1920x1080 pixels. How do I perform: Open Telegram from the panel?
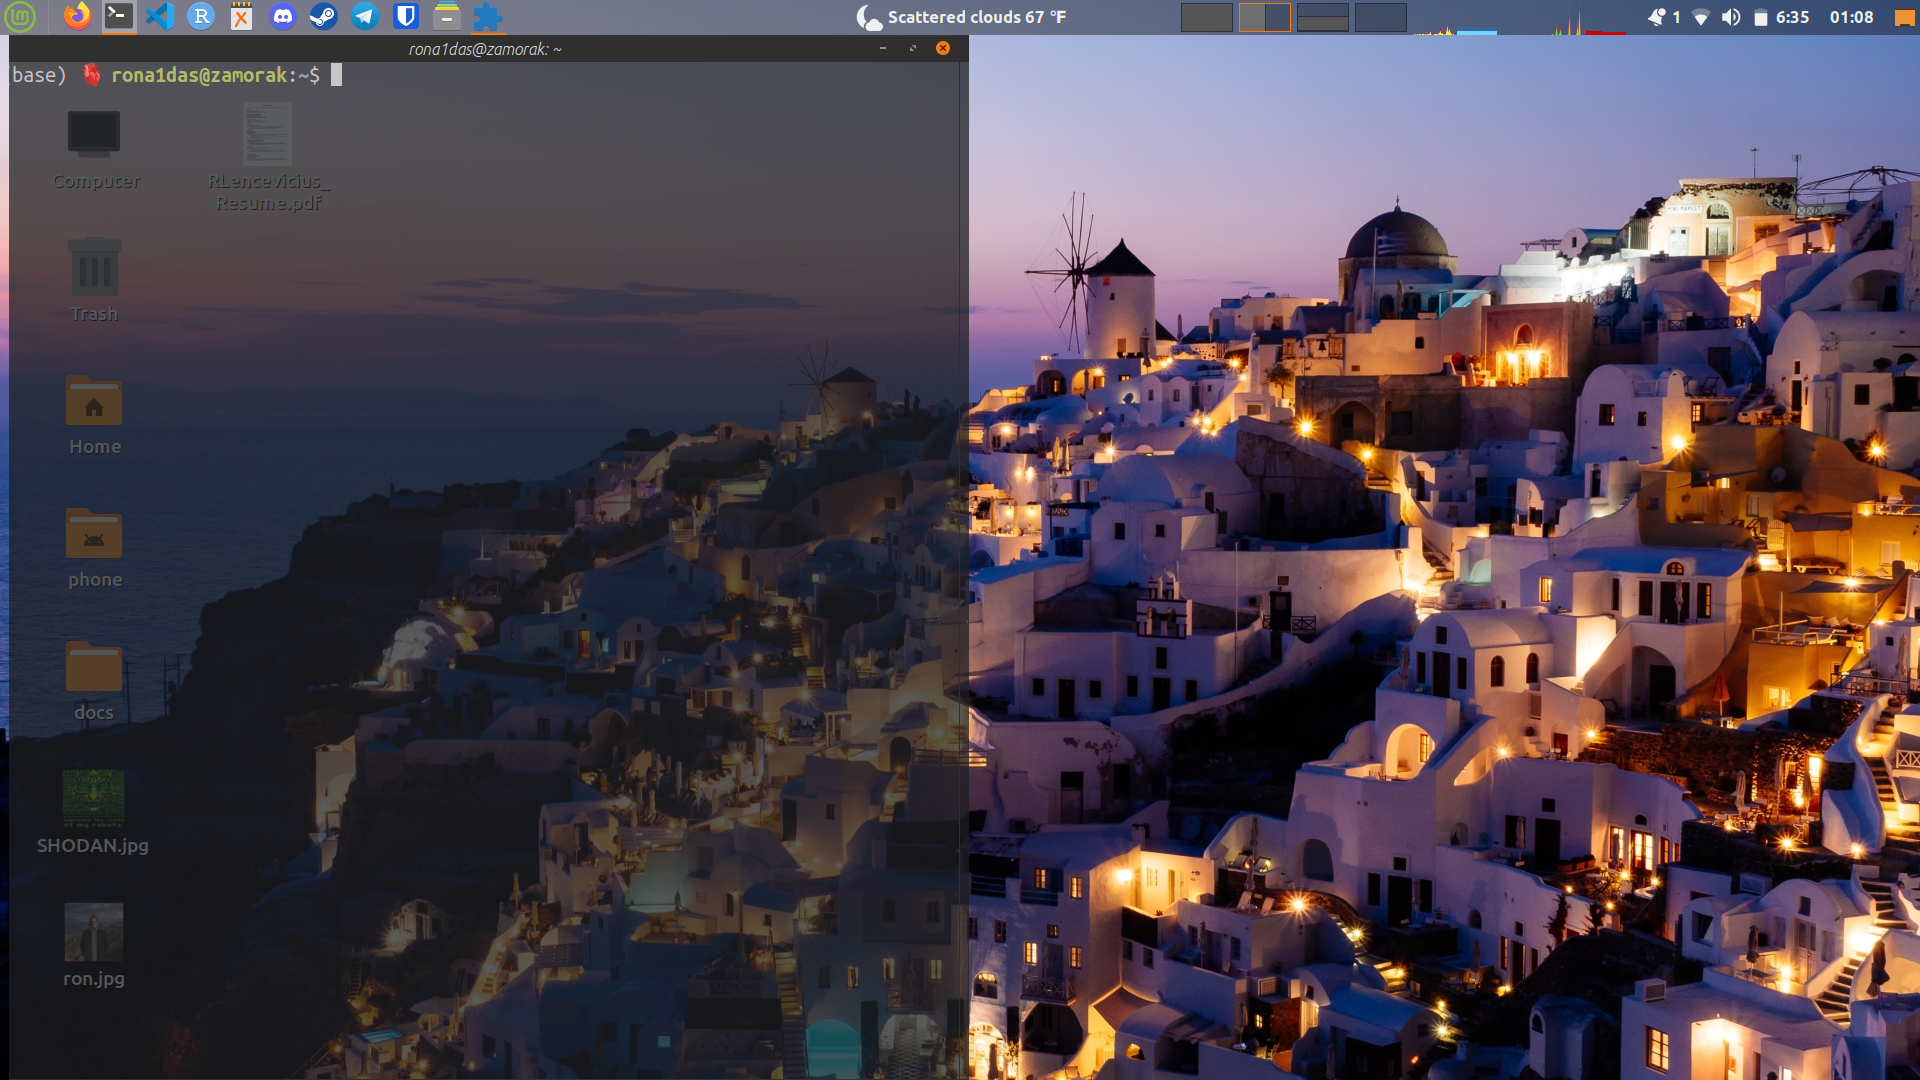(365, 17)
